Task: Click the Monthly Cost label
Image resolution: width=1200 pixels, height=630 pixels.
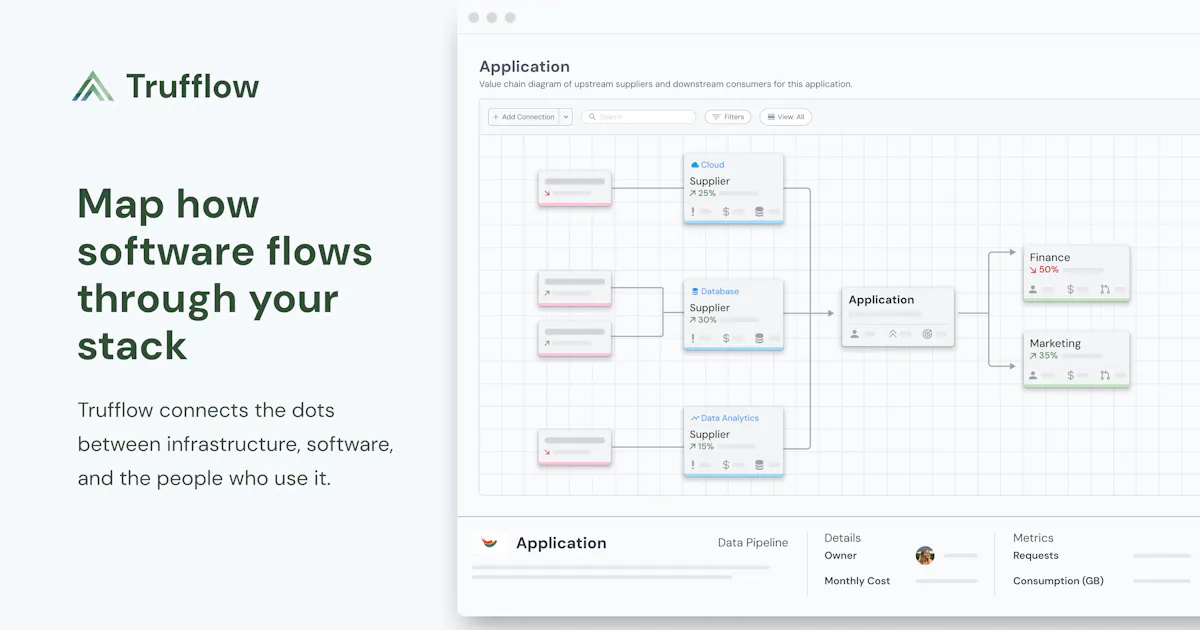Action: click(857, 581)
